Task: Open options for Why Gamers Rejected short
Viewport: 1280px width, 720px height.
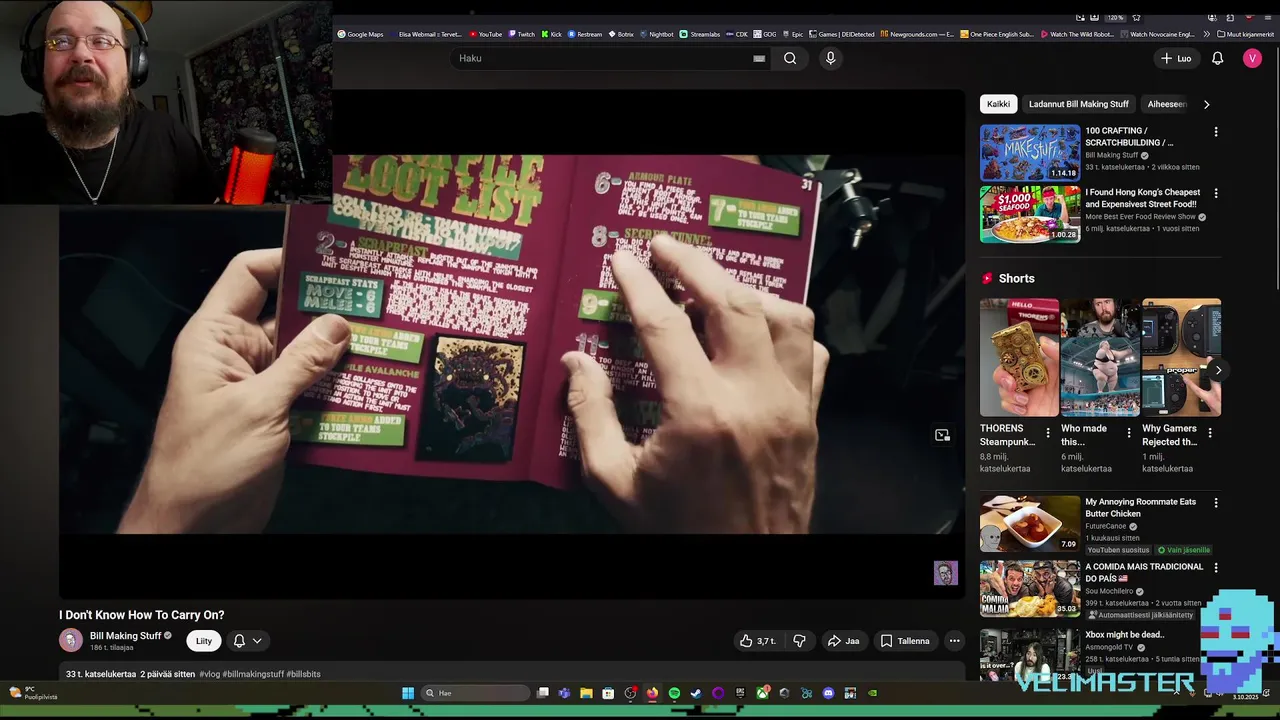Action: pyautogui.click(x=1210, y=433)
